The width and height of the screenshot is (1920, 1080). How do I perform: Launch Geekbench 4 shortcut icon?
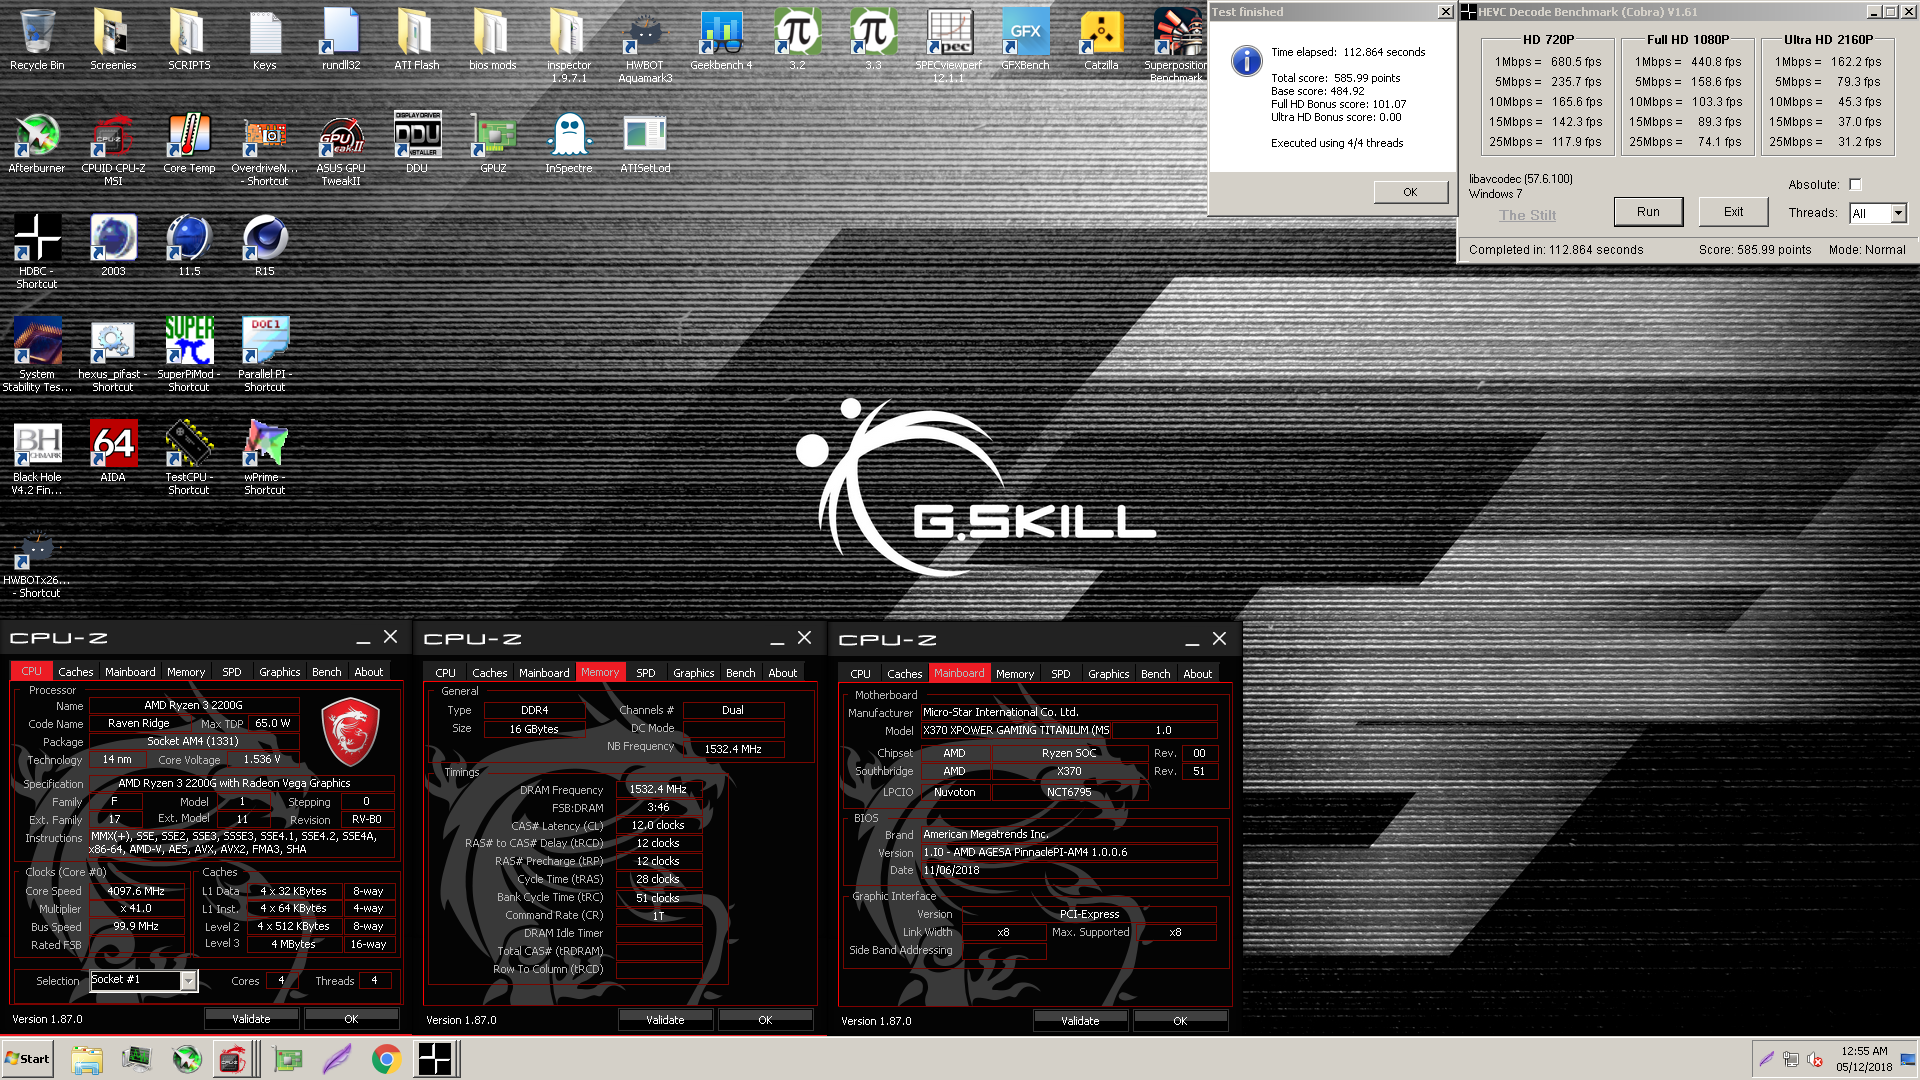point(721,40)
